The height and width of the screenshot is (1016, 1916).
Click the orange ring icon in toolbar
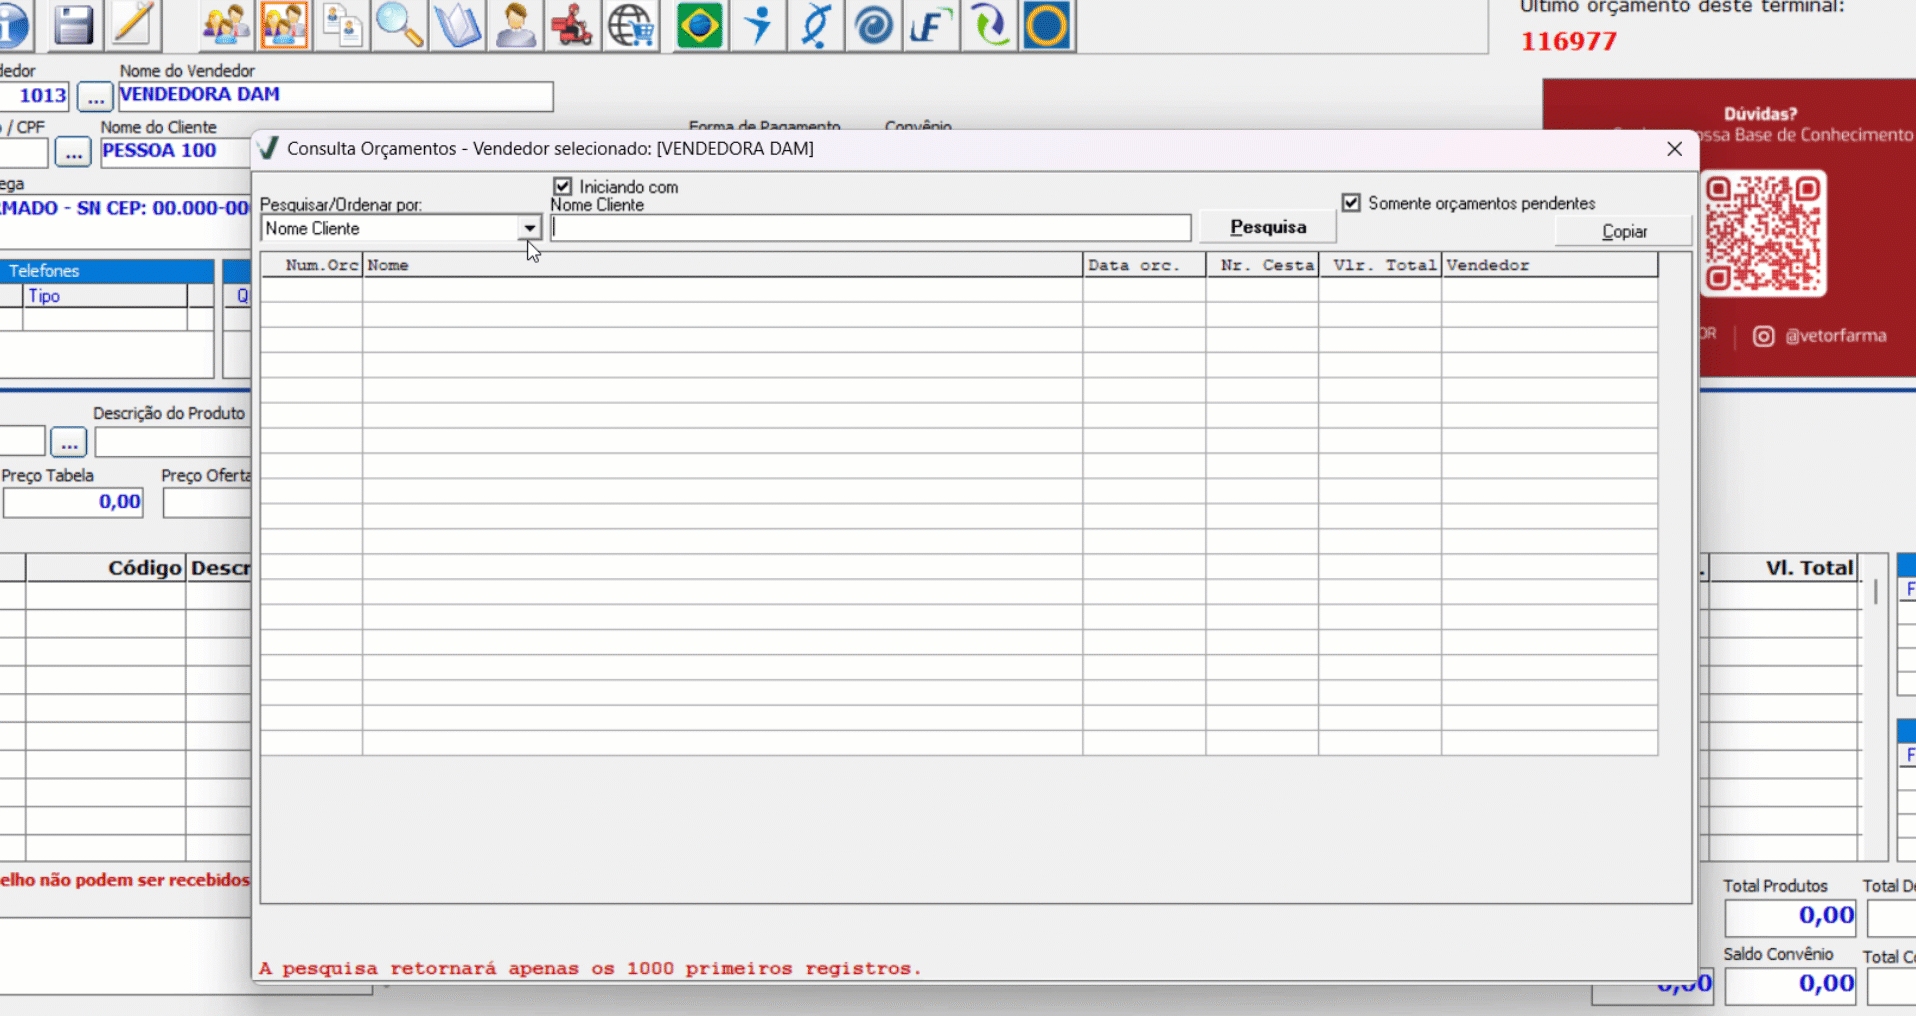[1047, 25]
